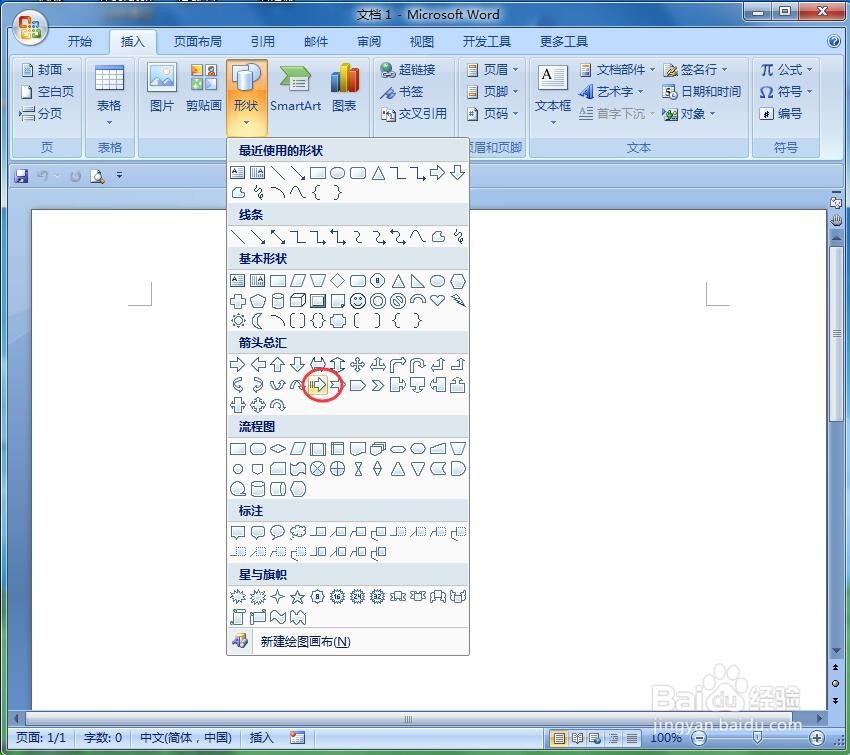Select the cloud callout in 标注
This screenshot has height=755, width=850.
(298, 532)
